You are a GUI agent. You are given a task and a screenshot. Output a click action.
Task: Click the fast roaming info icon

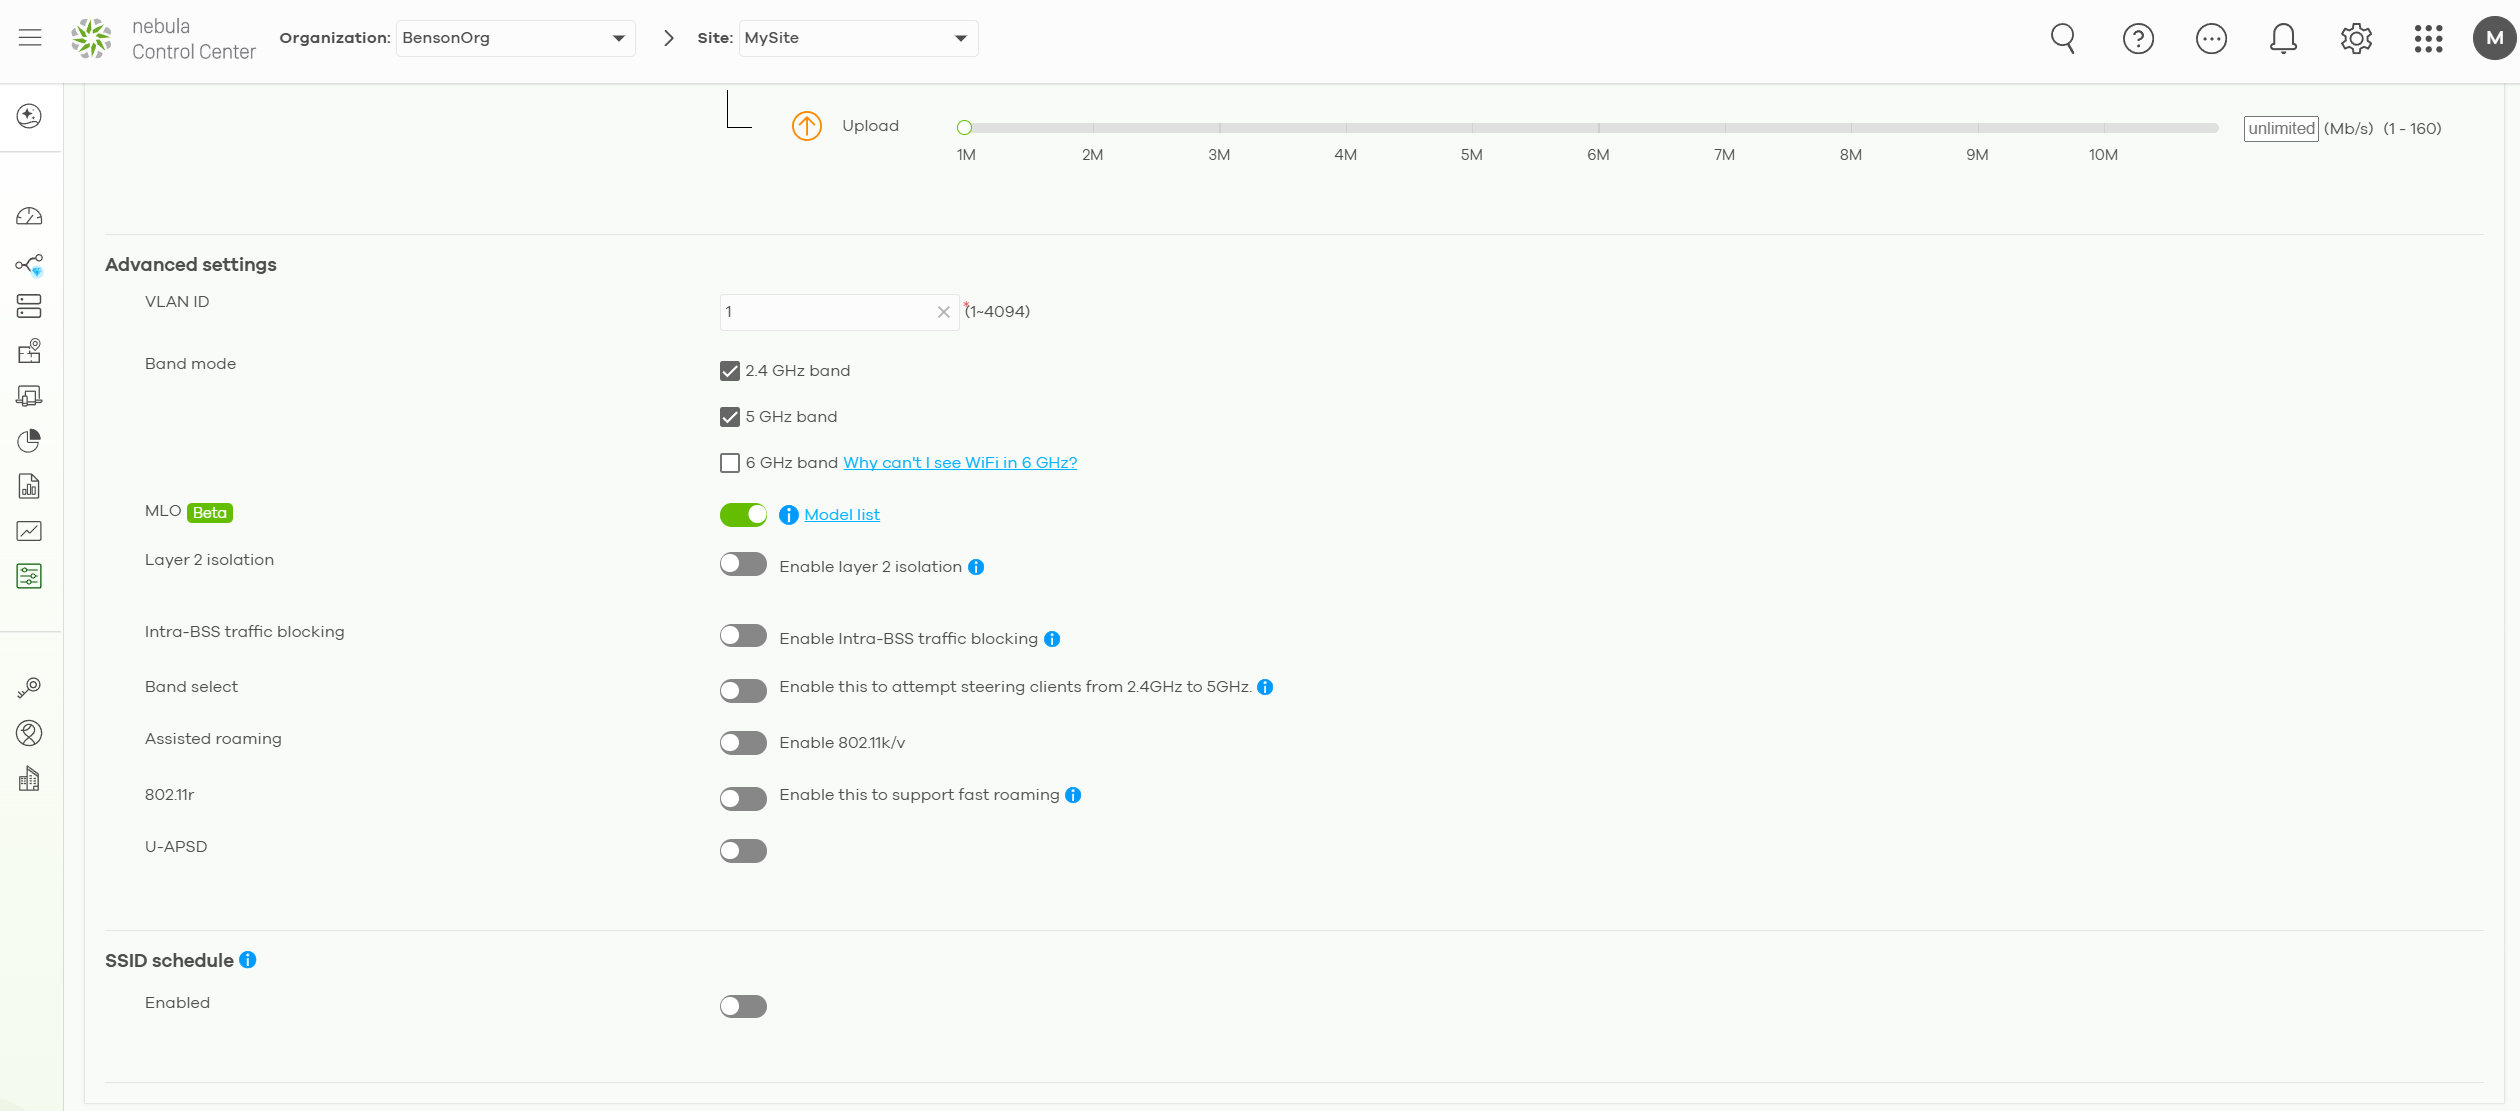click(1073, 795)
